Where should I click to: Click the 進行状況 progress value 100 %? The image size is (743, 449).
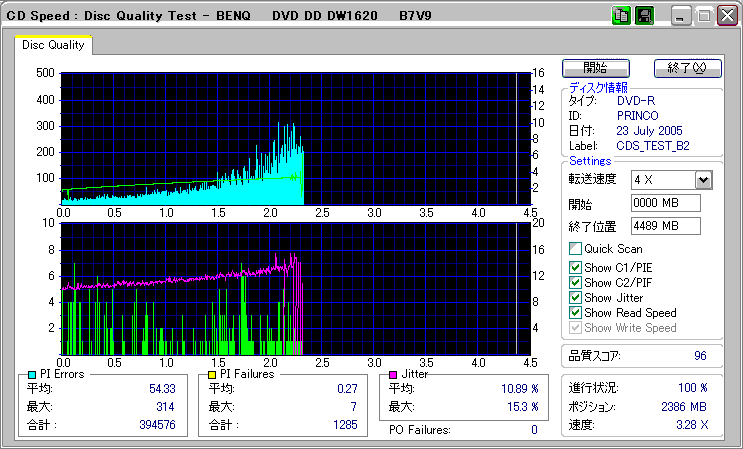(x=693, y=388)
